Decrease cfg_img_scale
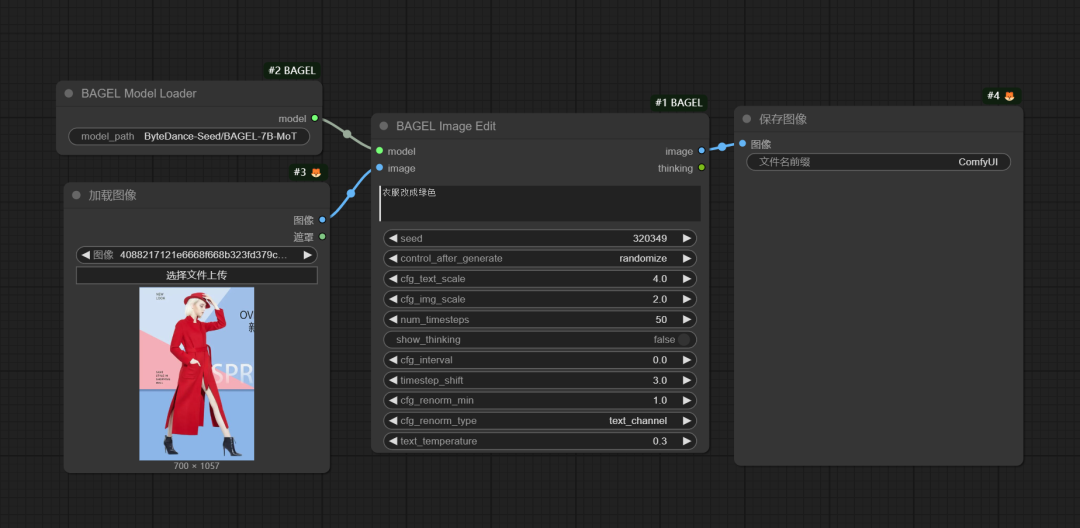This screenshot has height=528, width=1080. 393,299
